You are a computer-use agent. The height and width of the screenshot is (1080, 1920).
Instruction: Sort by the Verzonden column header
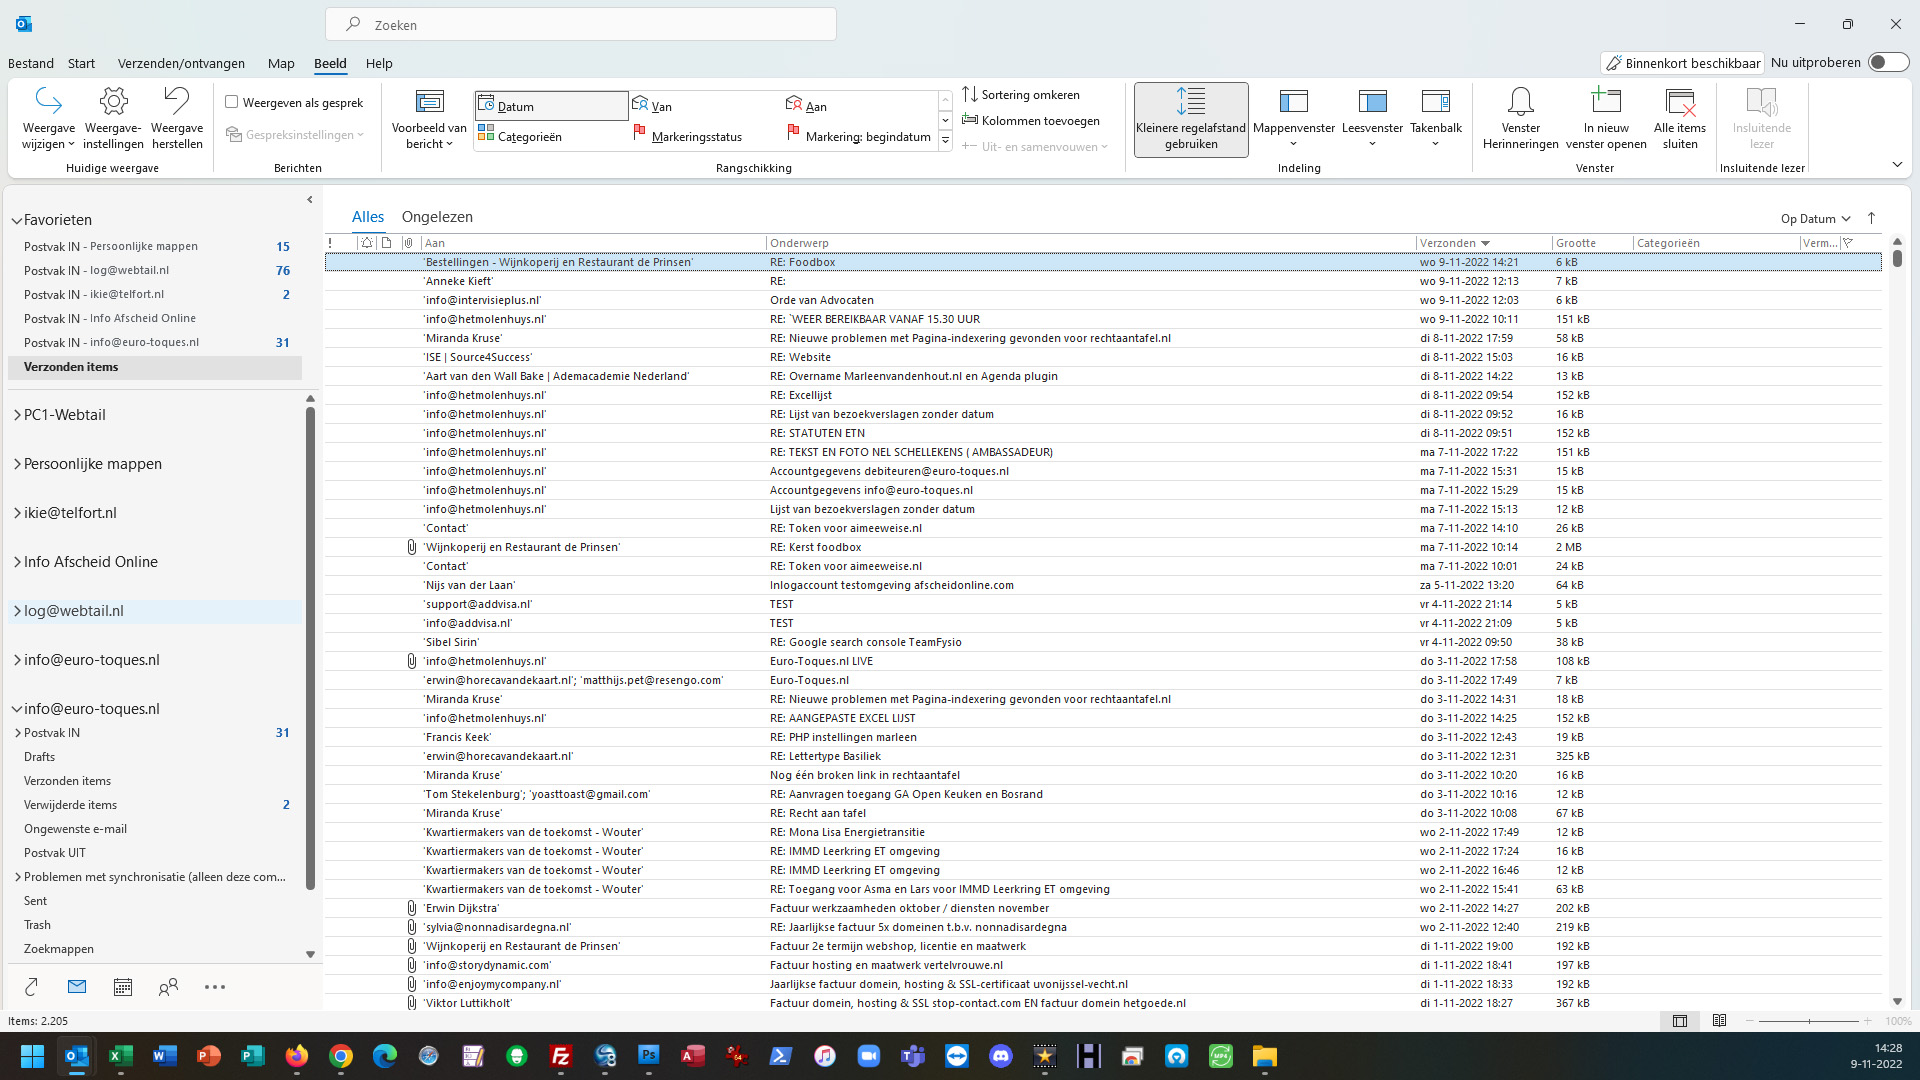click(1484, 243)
